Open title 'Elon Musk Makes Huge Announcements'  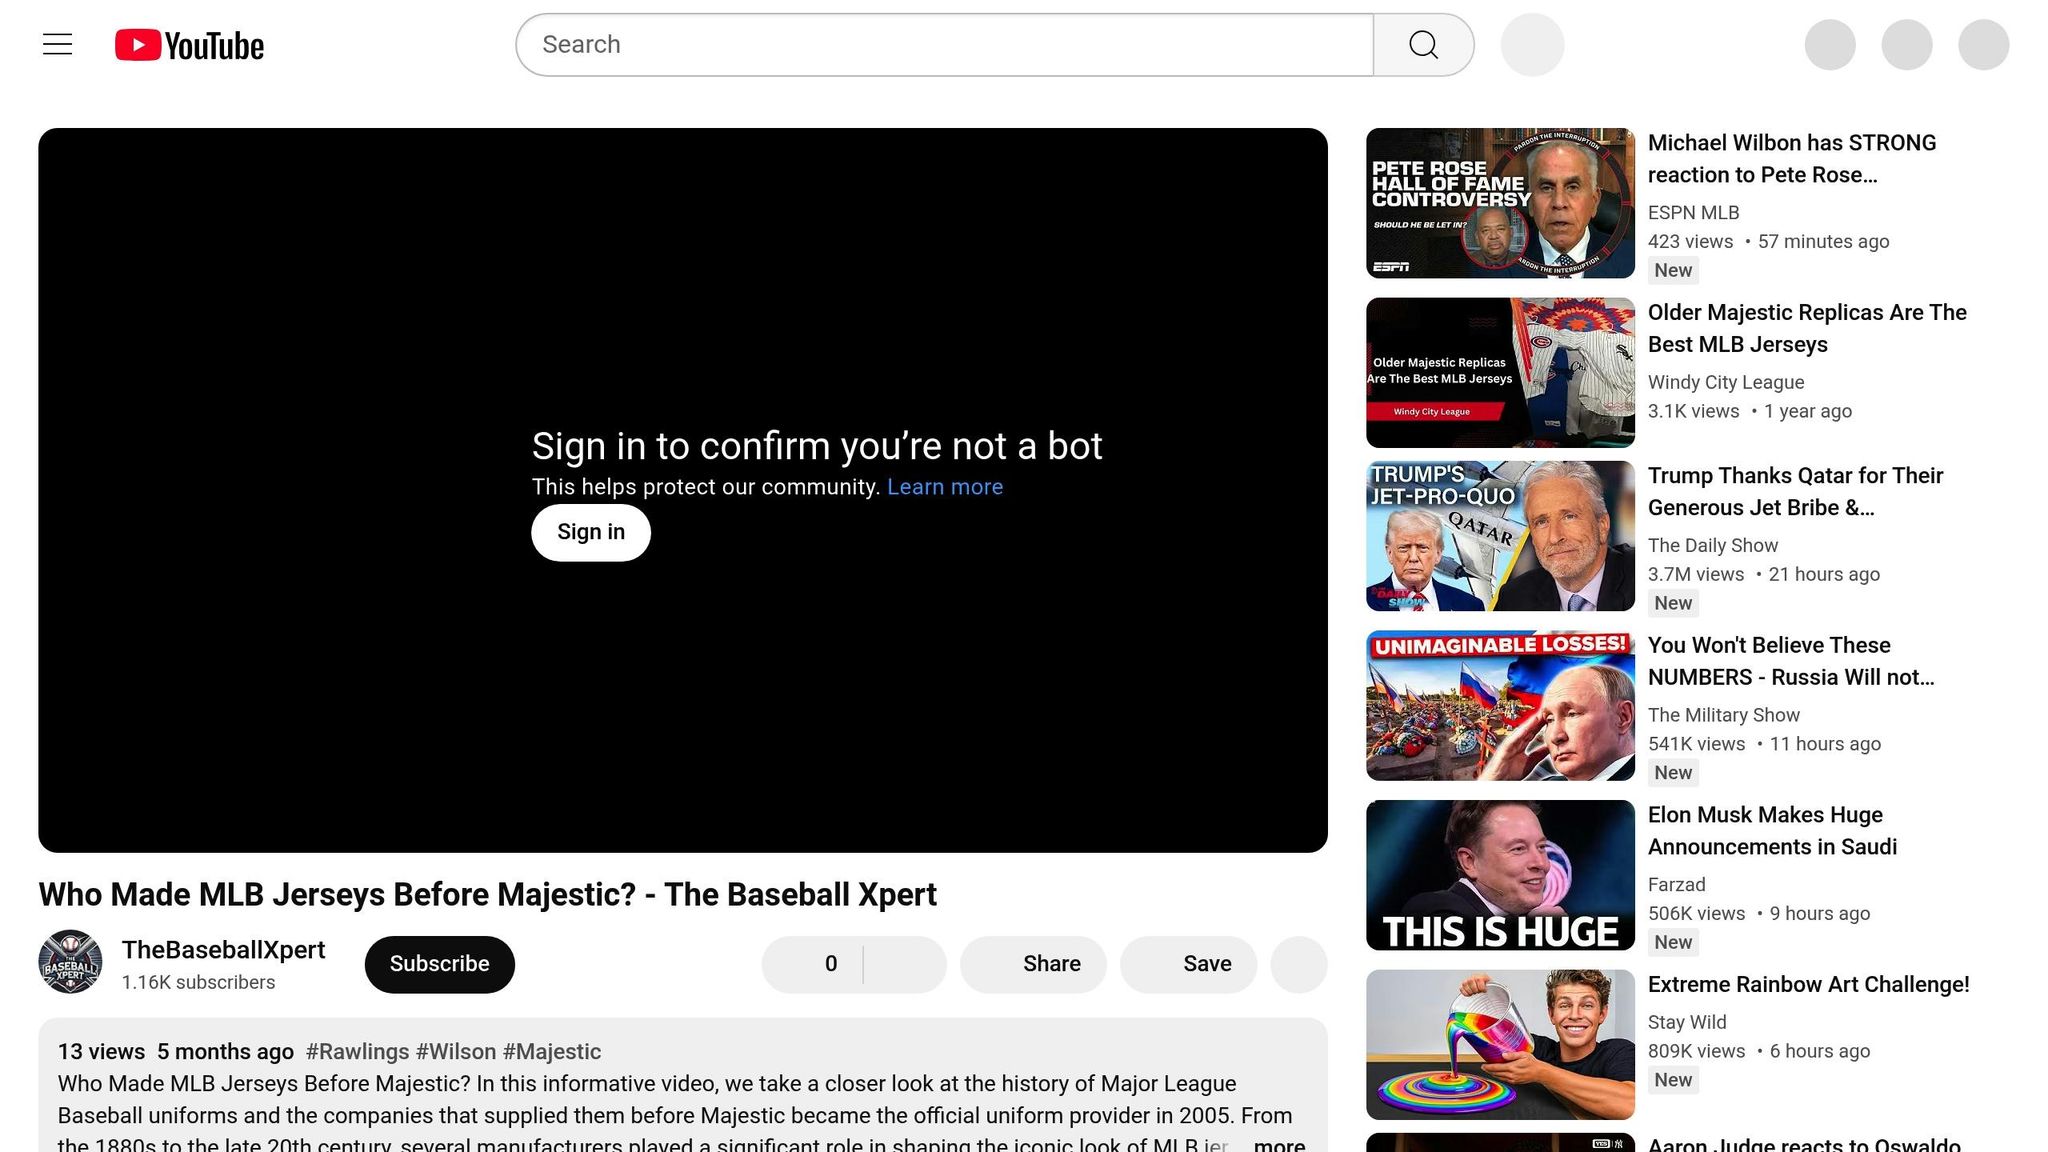pos(1772,831)
